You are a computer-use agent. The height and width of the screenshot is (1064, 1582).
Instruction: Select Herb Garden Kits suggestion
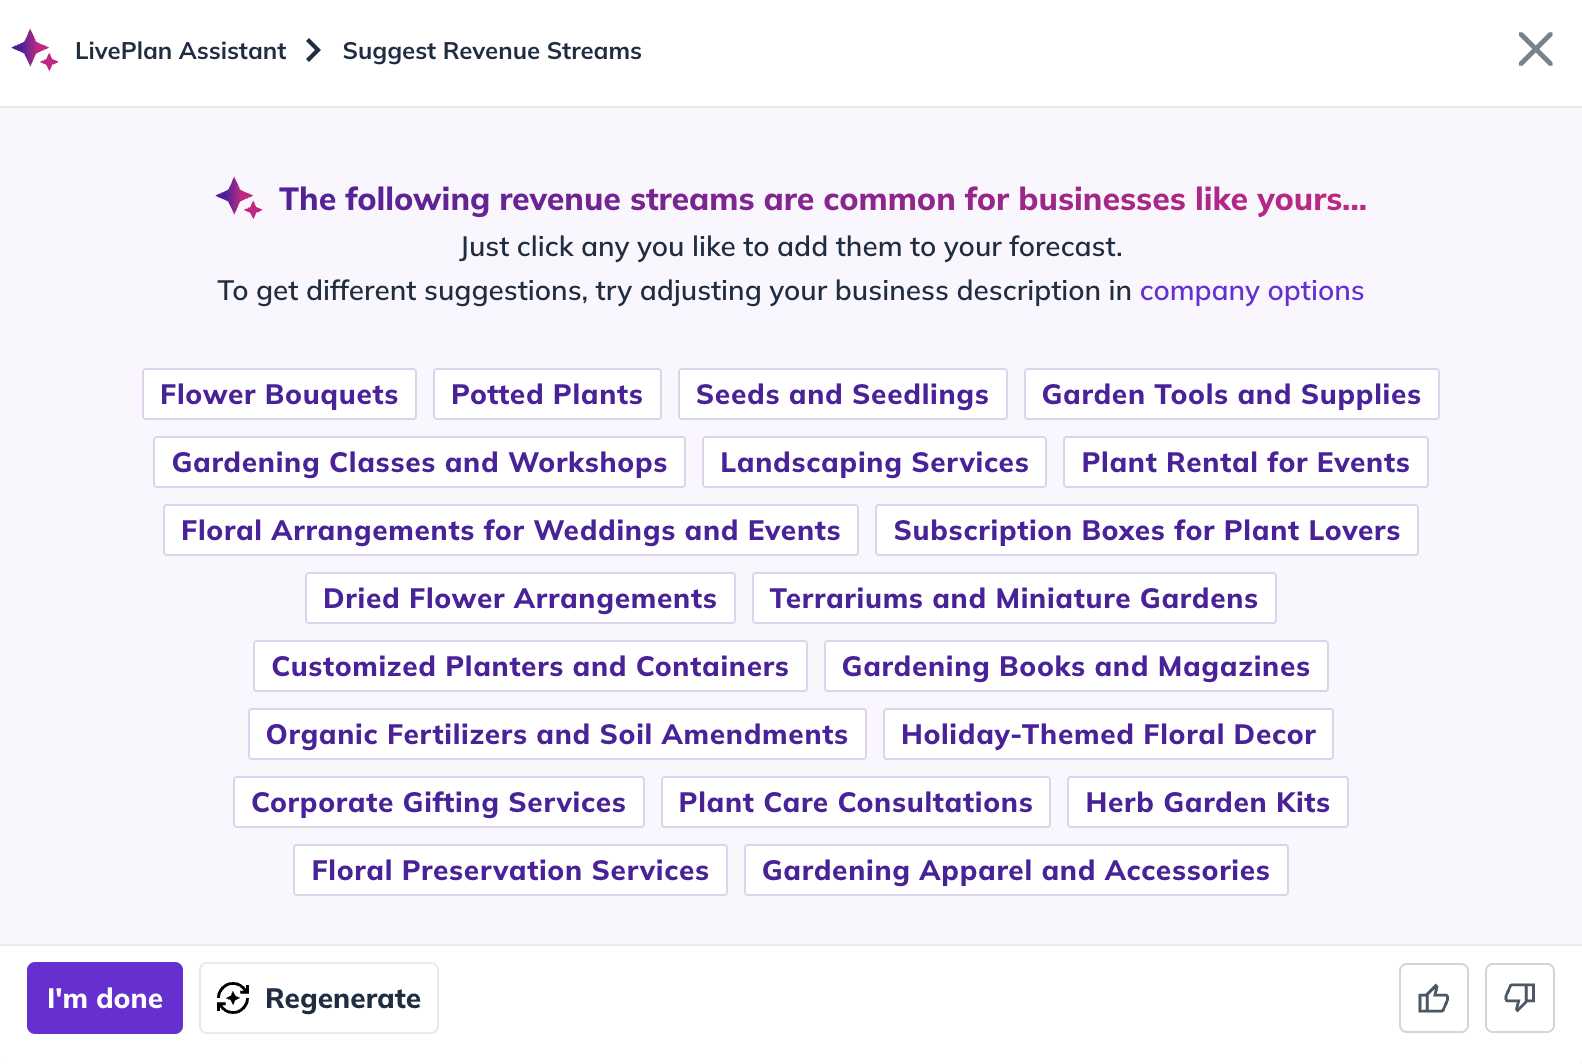click(x=1207, y=802)
